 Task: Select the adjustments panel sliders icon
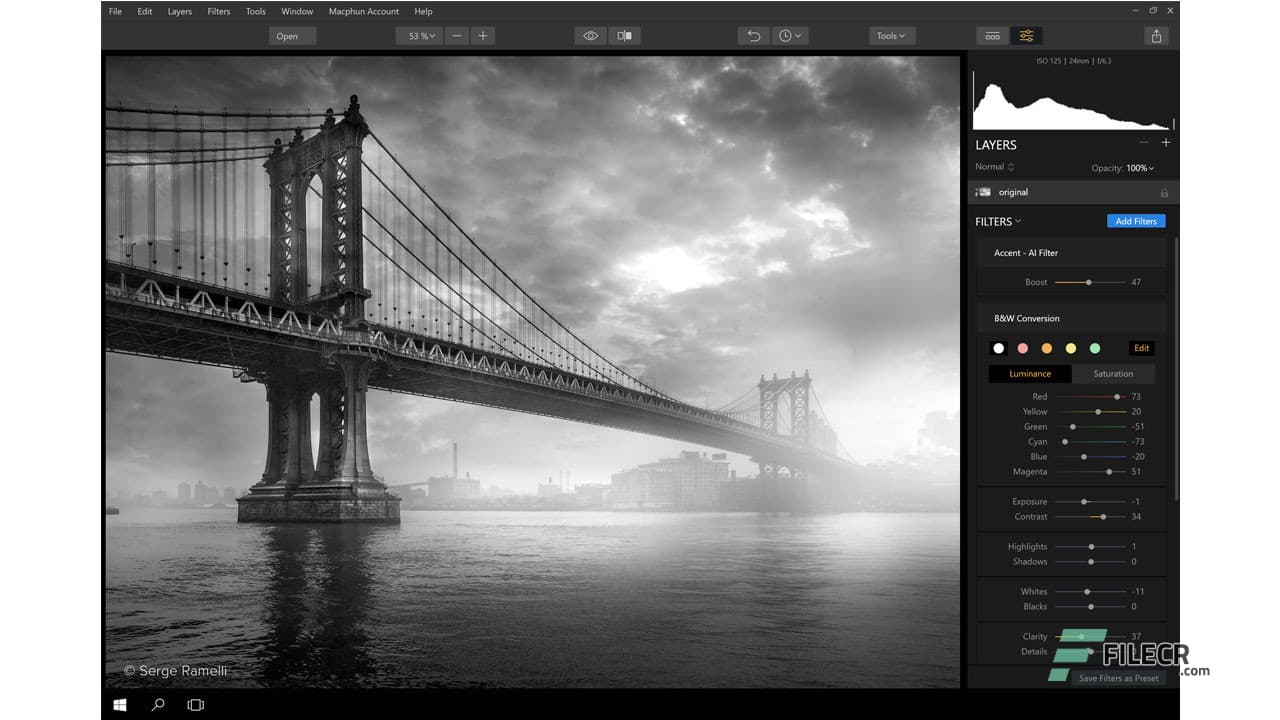(x=1026, y=35)
